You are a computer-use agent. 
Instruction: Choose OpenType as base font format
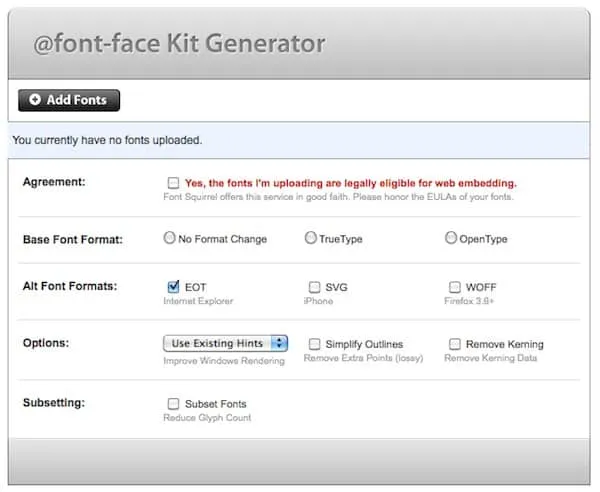[x=451, y=238]
